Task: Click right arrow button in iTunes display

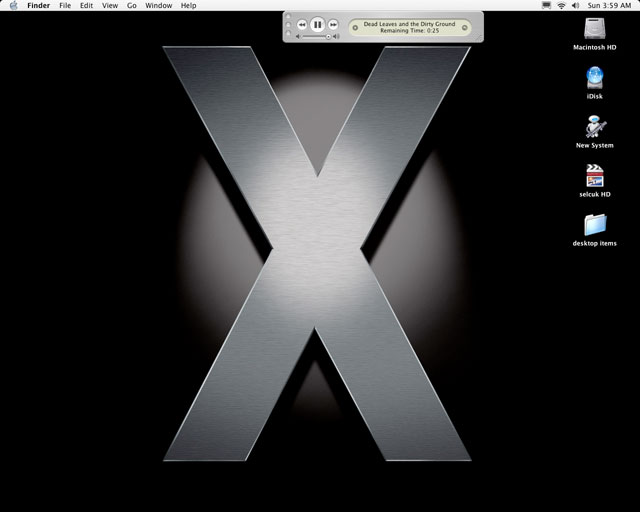Action: 464,28
